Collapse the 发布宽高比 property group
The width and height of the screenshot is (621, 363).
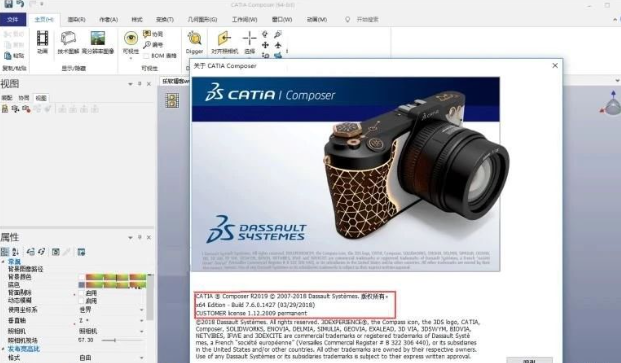tap(3, 349)
